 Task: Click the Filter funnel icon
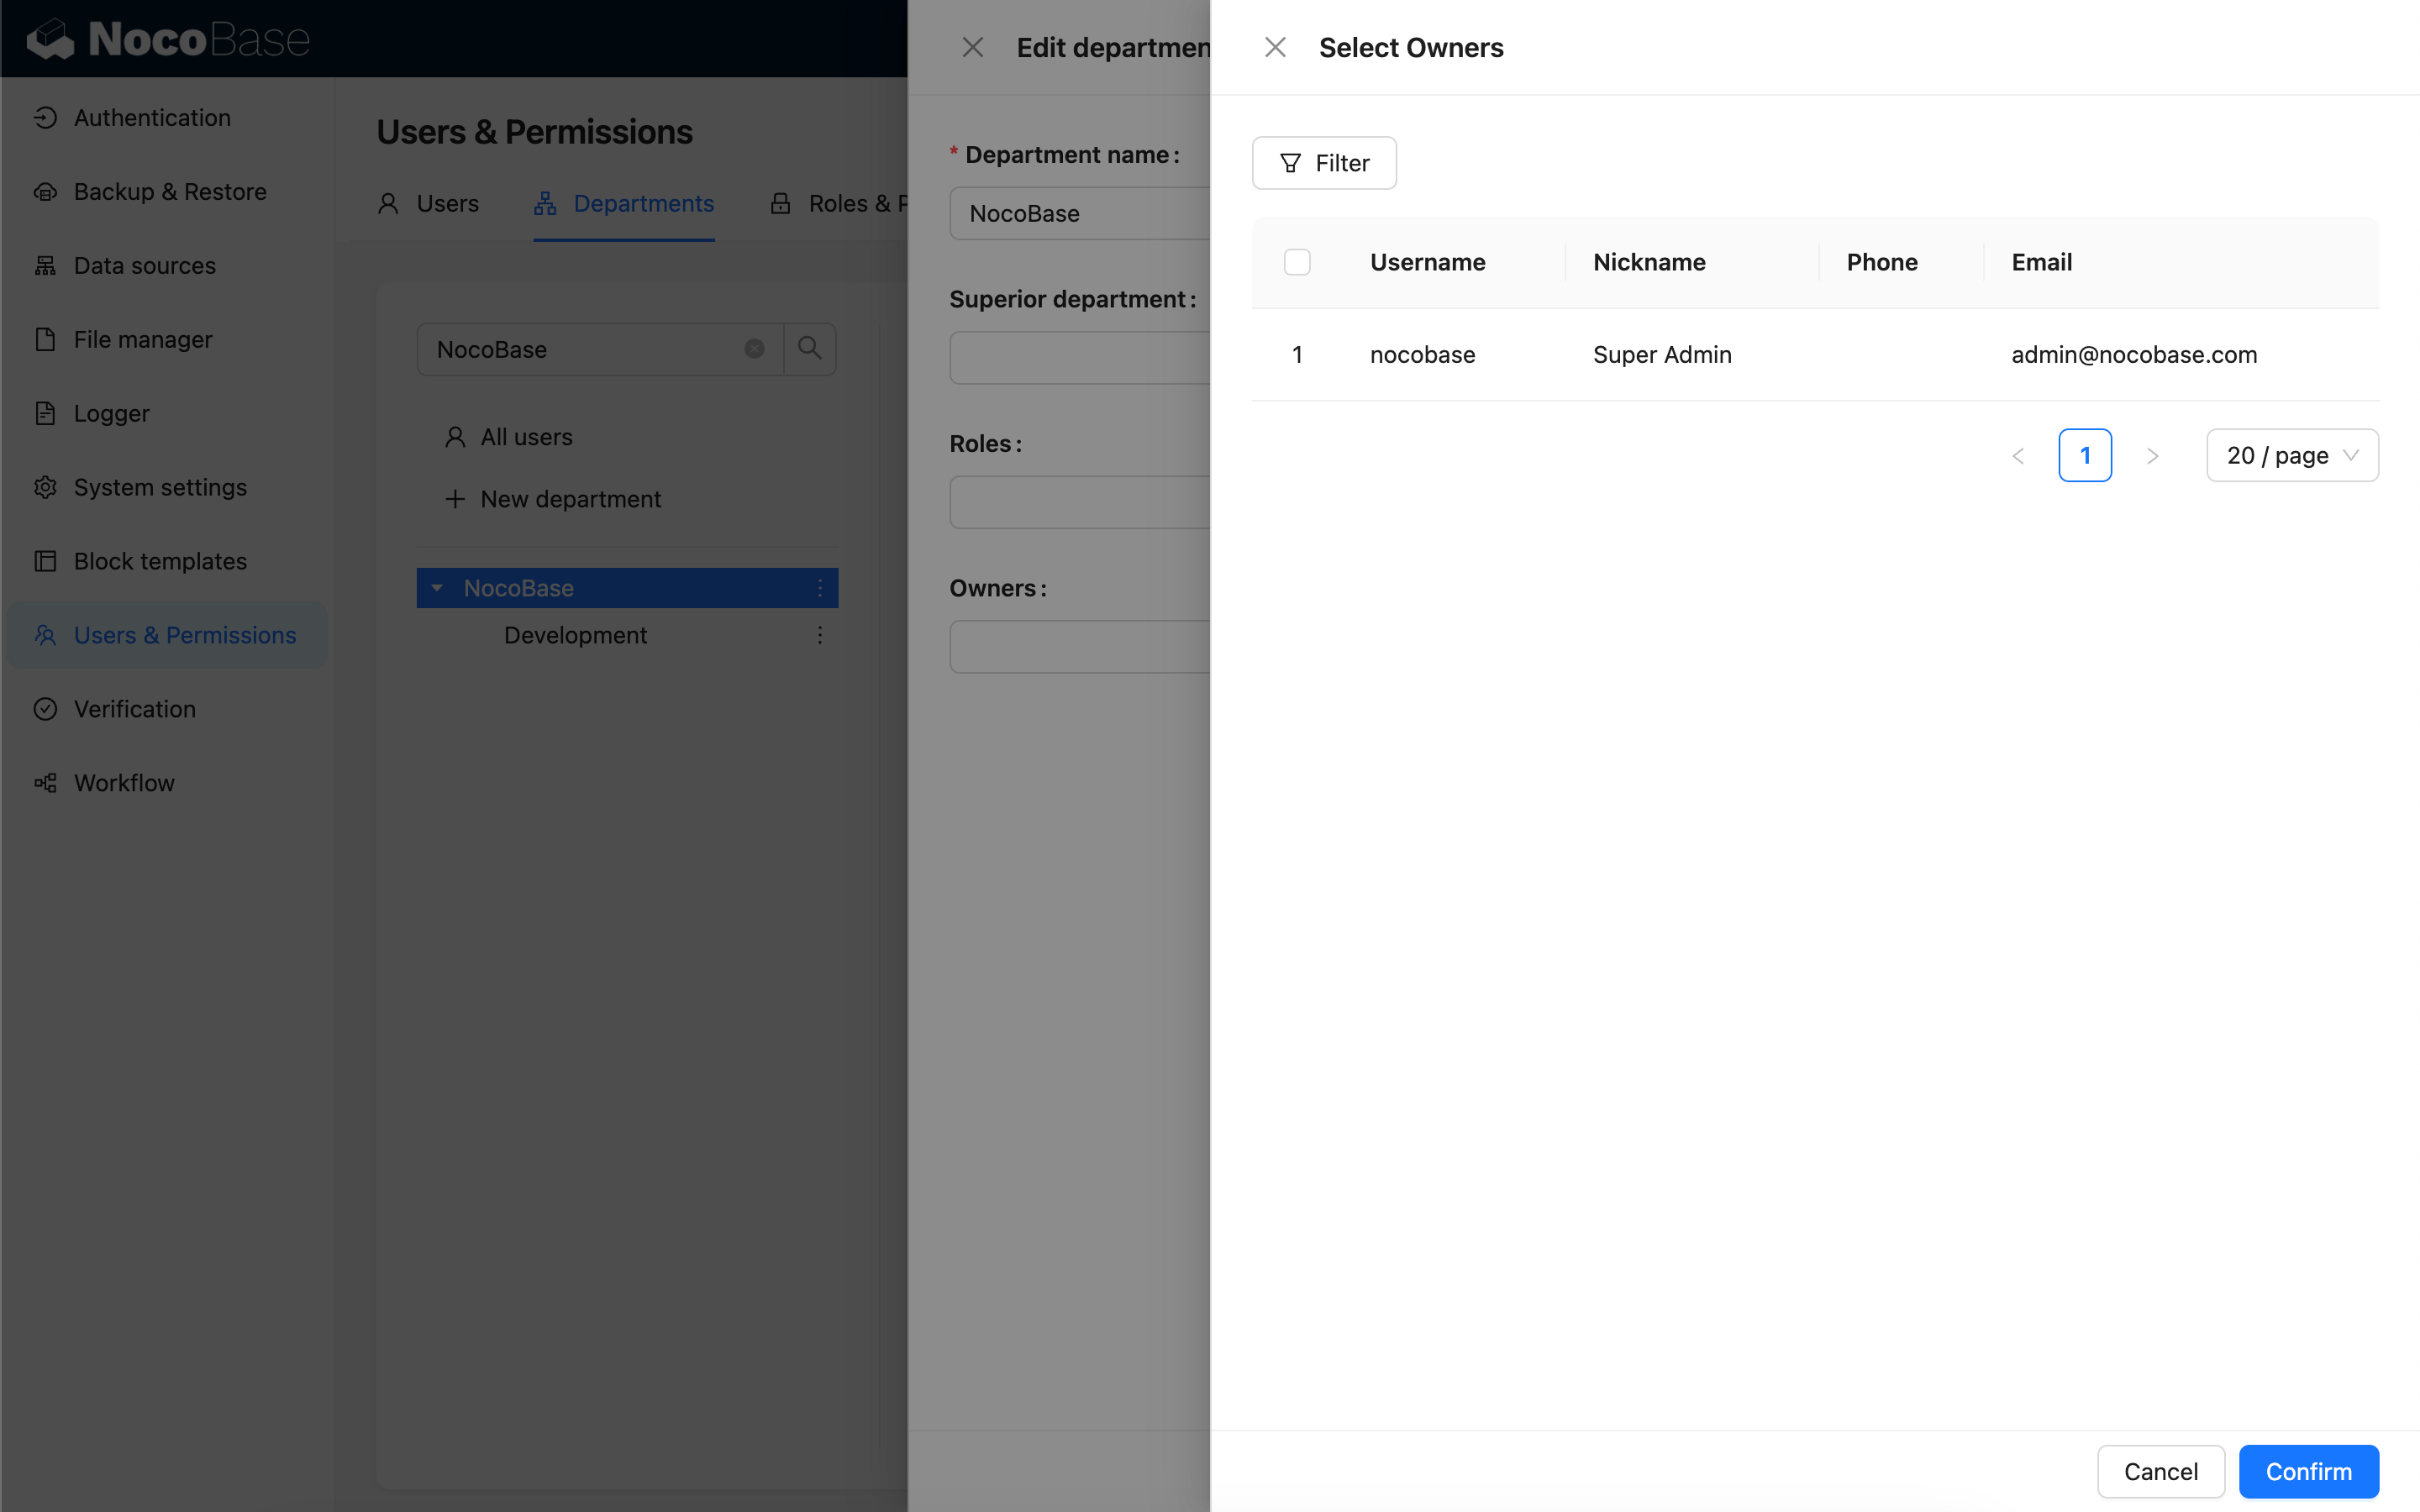1290,163
